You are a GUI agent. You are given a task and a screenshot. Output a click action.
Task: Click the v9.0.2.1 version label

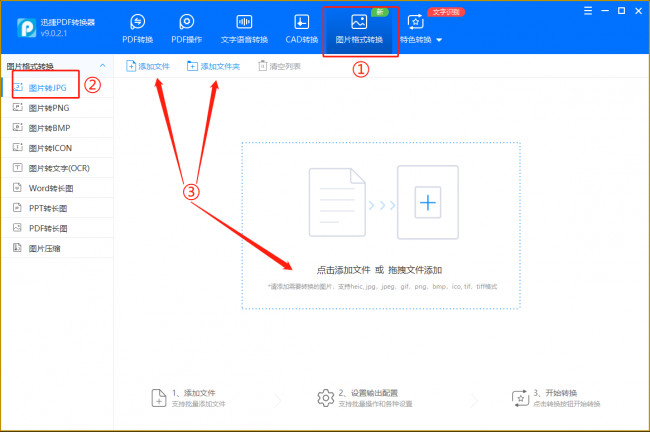coord(54,33)
